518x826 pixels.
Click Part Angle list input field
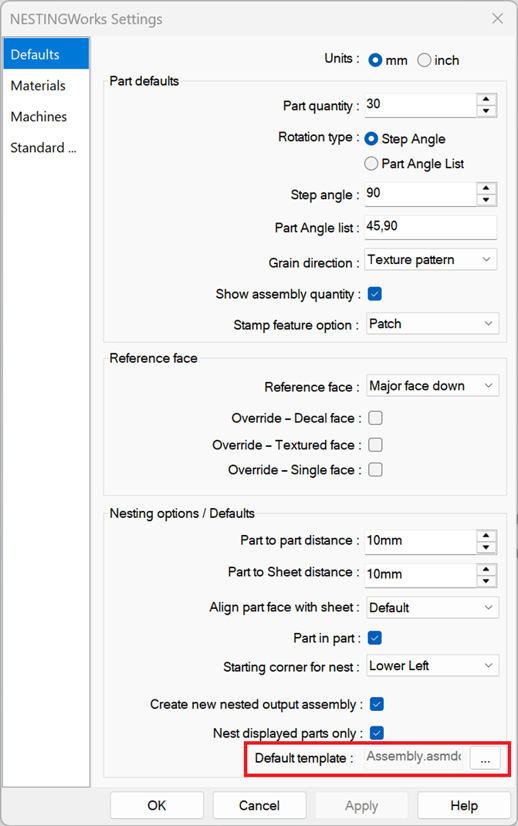[431, 227]
